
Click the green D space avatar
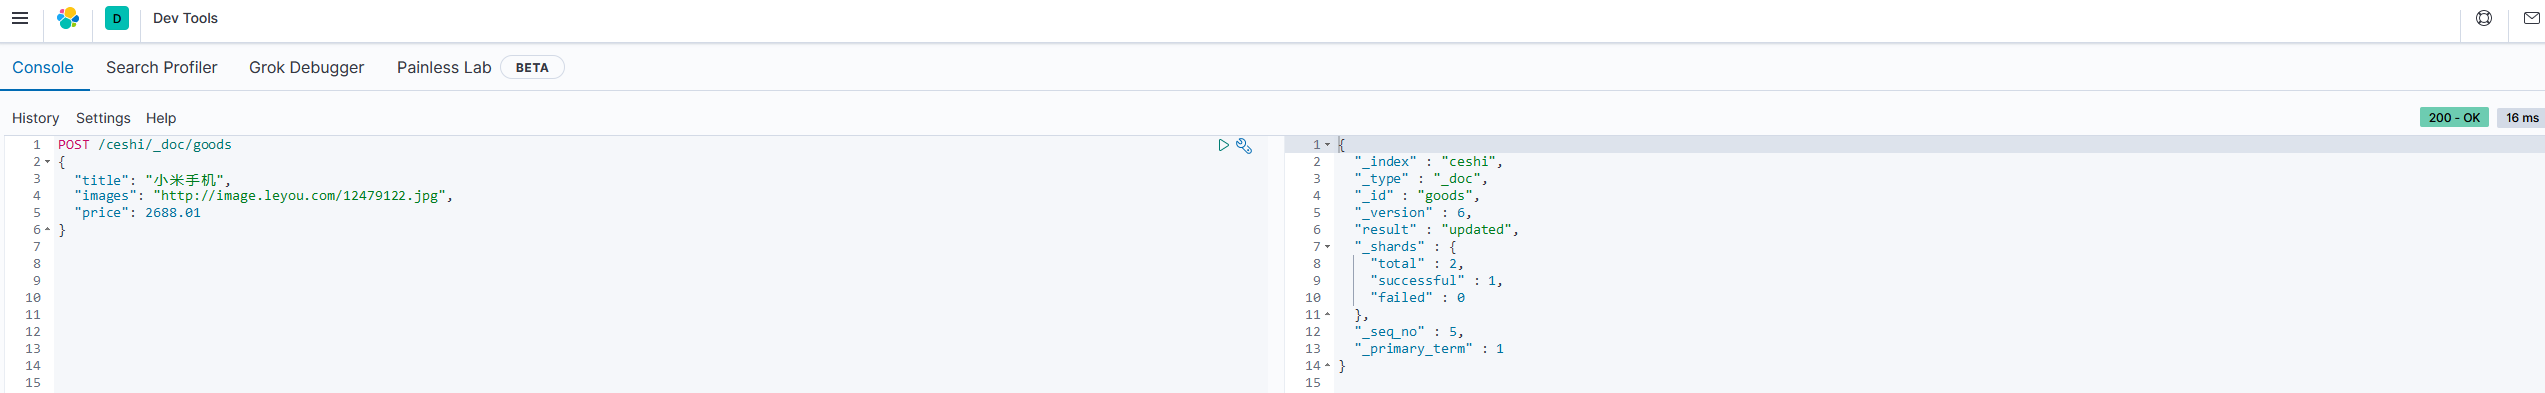(117, 18)
